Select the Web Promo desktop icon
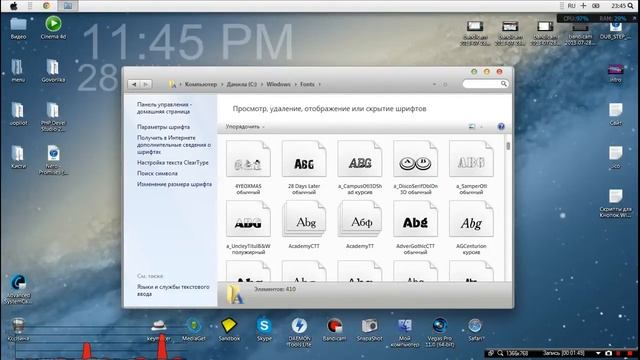Screen dimensions: 640x360 [53, 160]
